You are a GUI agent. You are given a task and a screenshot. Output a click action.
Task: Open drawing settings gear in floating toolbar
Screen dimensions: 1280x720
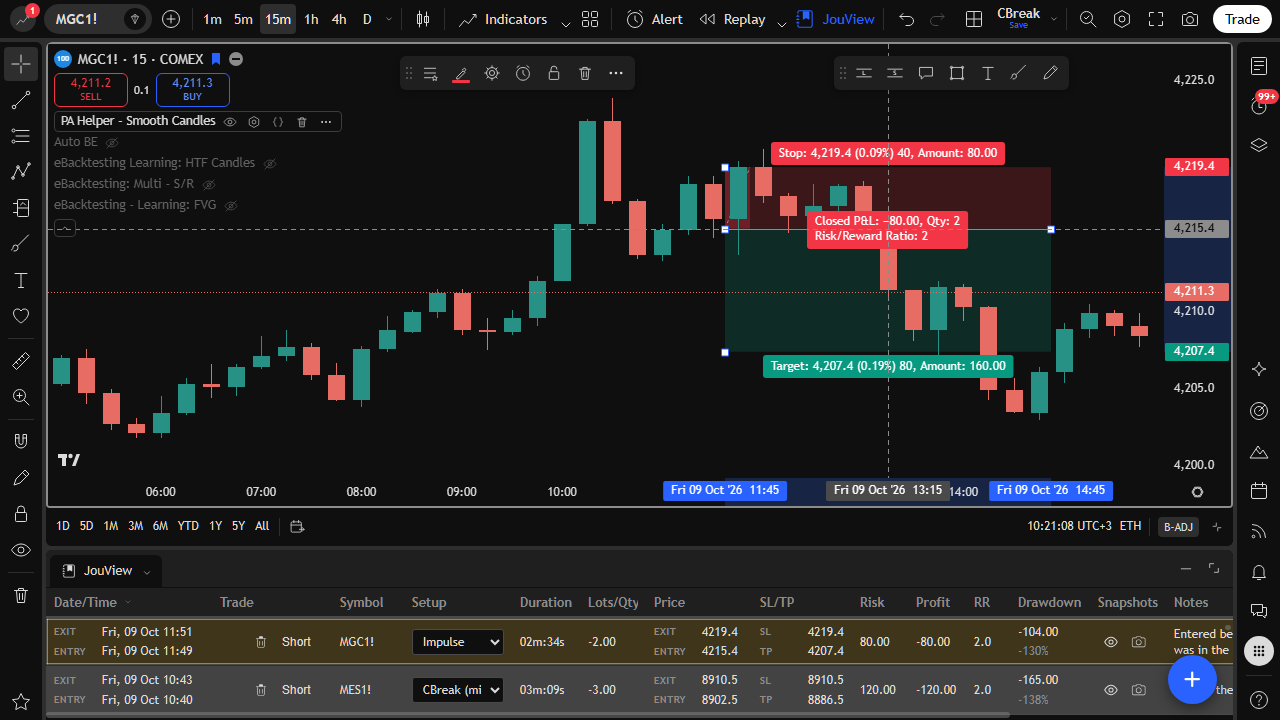pos(492,73)
